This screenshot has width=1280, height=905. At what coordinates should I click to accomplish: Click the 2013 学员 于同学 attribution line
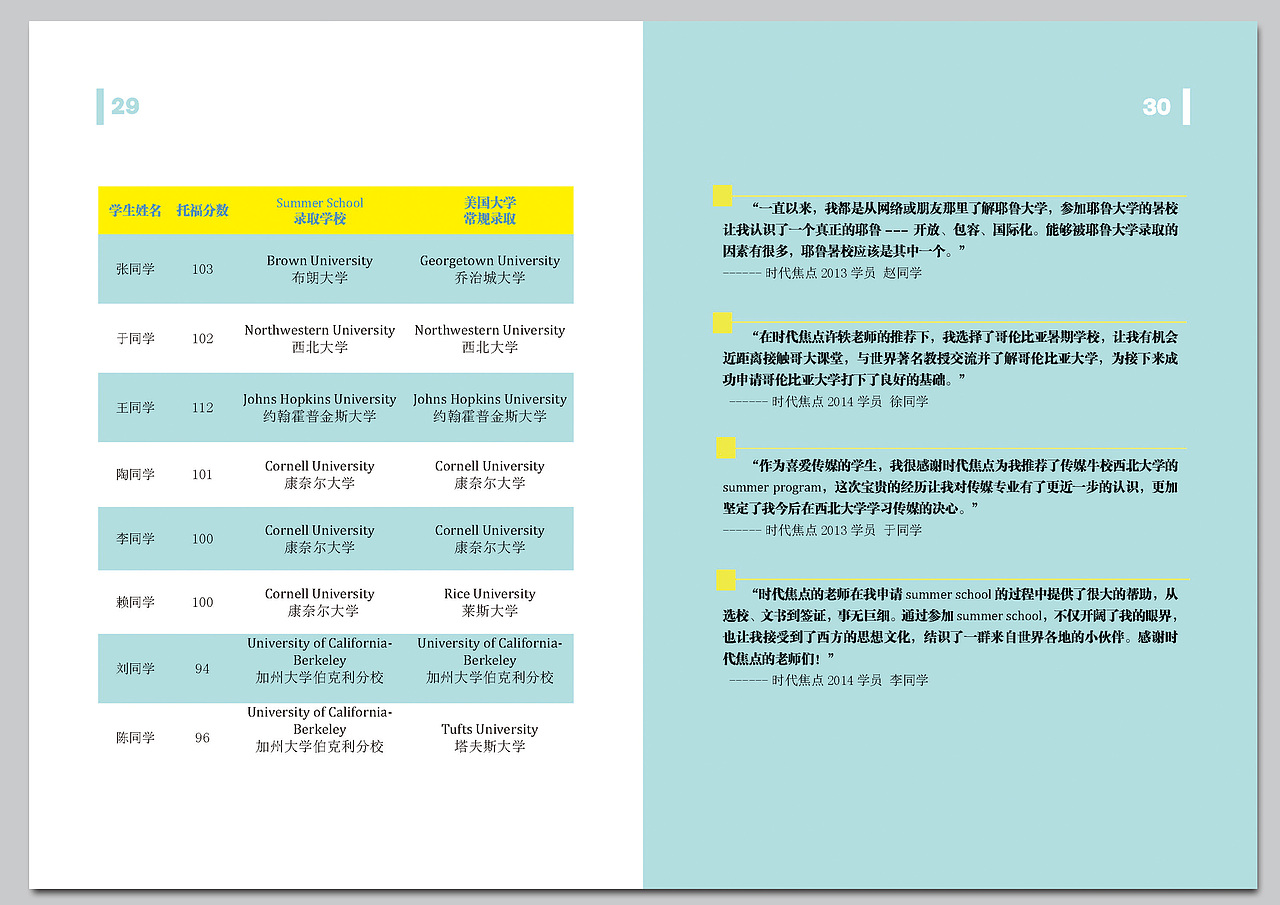[822, 530]
